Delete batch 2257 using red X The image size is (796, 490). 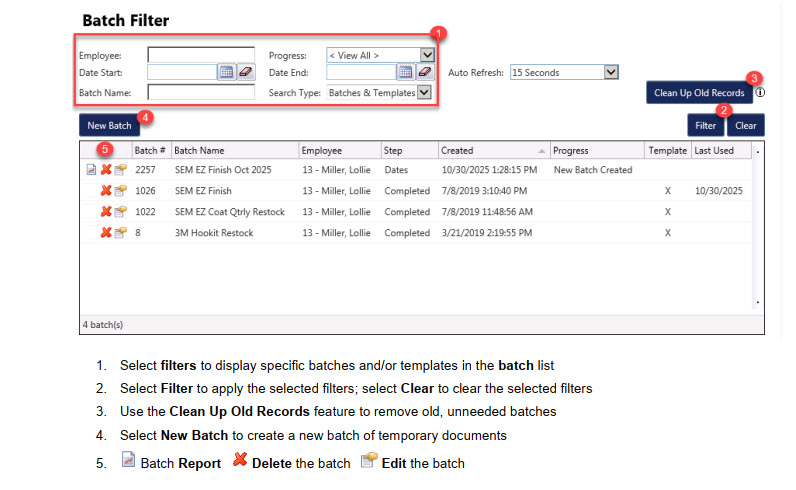[x=106, y=170]
